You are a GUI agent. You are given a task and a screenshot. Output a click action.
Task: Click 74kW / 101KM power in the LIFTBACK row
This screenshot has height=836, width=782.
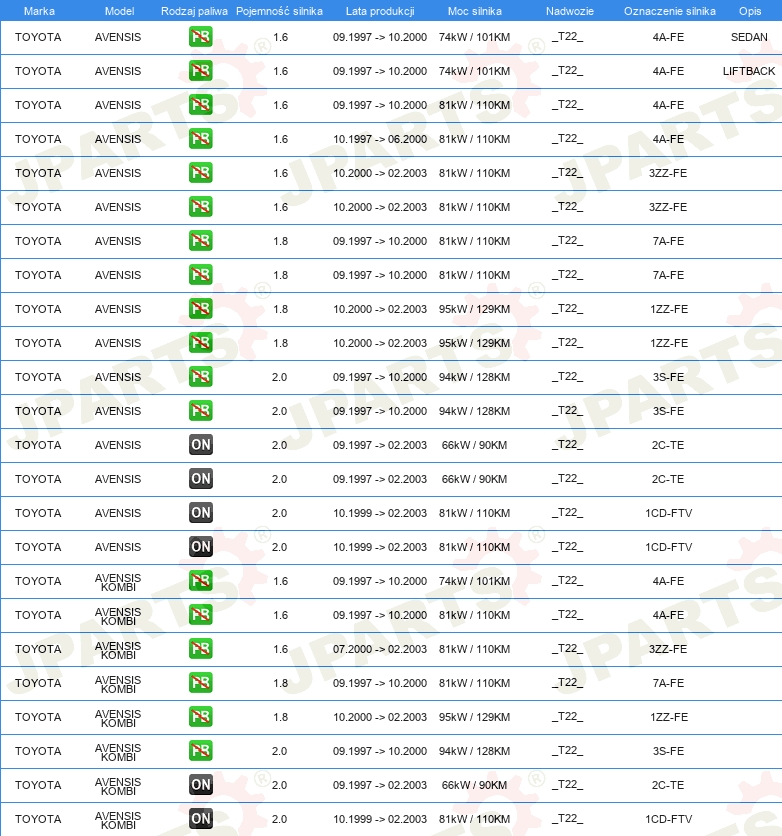click(x=474, y=71)
